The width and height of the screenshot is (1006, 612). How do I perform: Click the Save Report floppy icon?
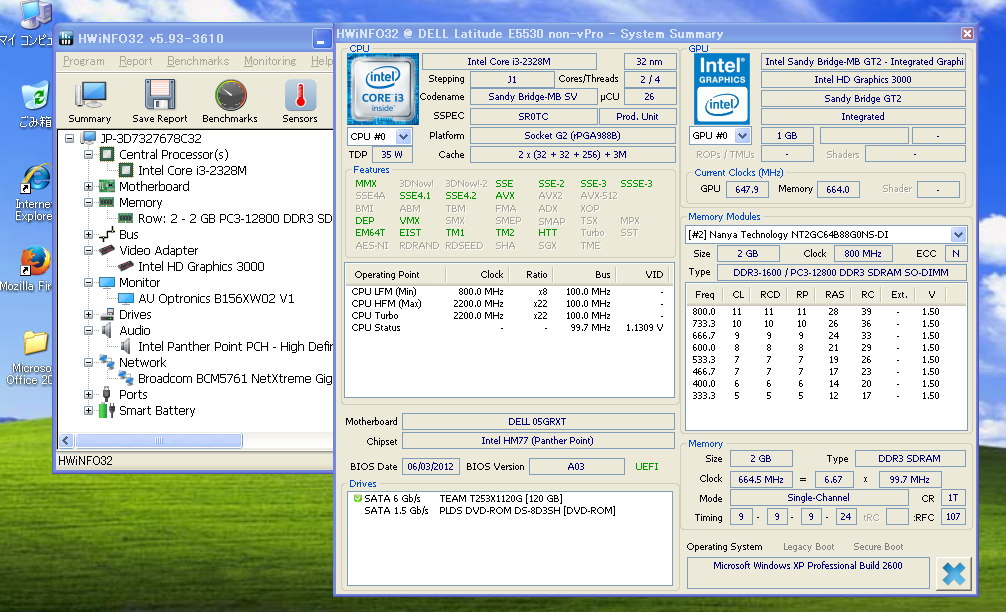click(160, 101)
